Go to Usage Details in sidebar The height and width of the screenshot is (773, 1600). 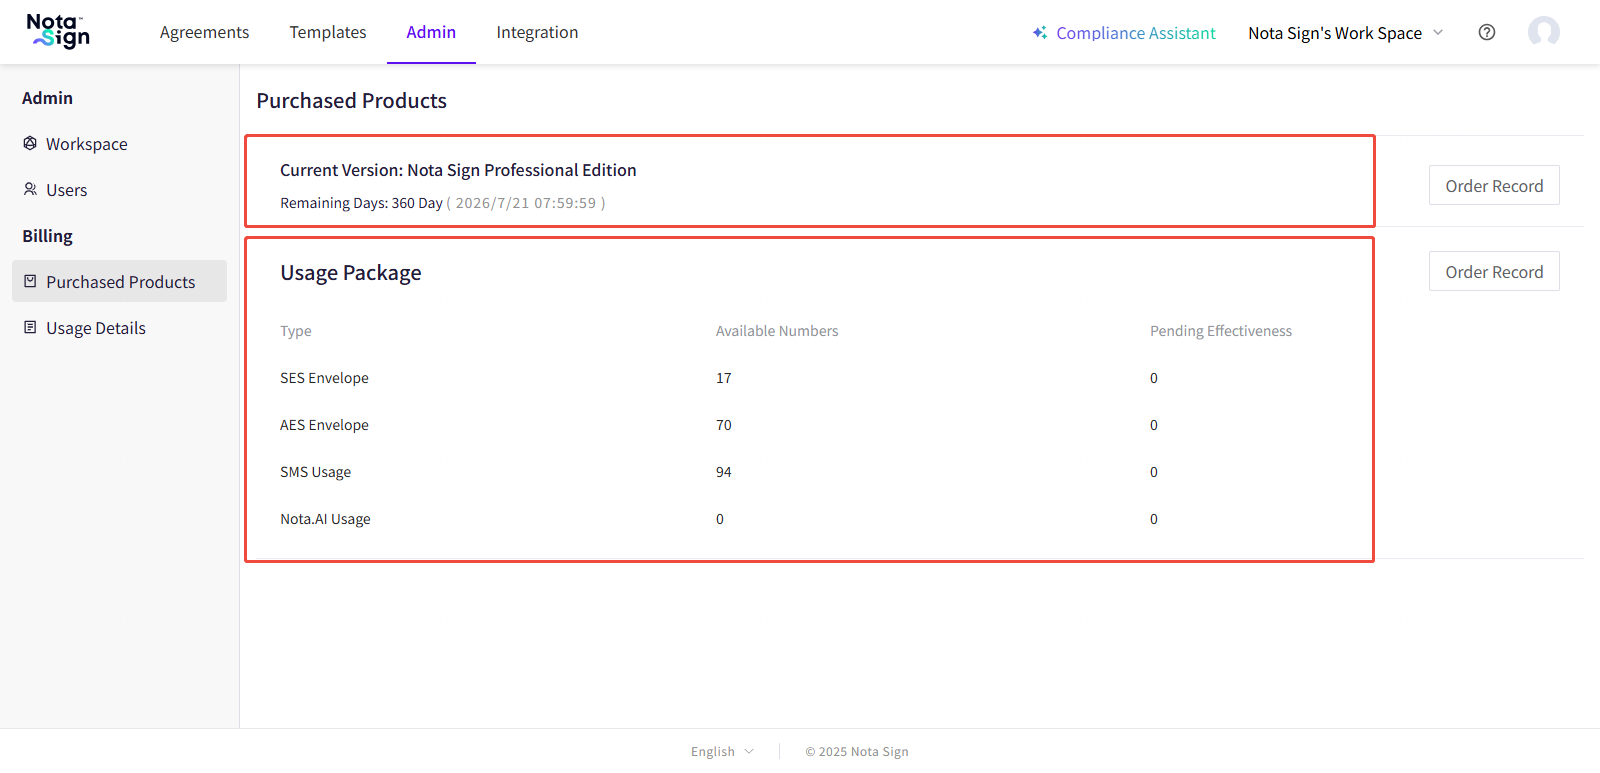[96, 328]
